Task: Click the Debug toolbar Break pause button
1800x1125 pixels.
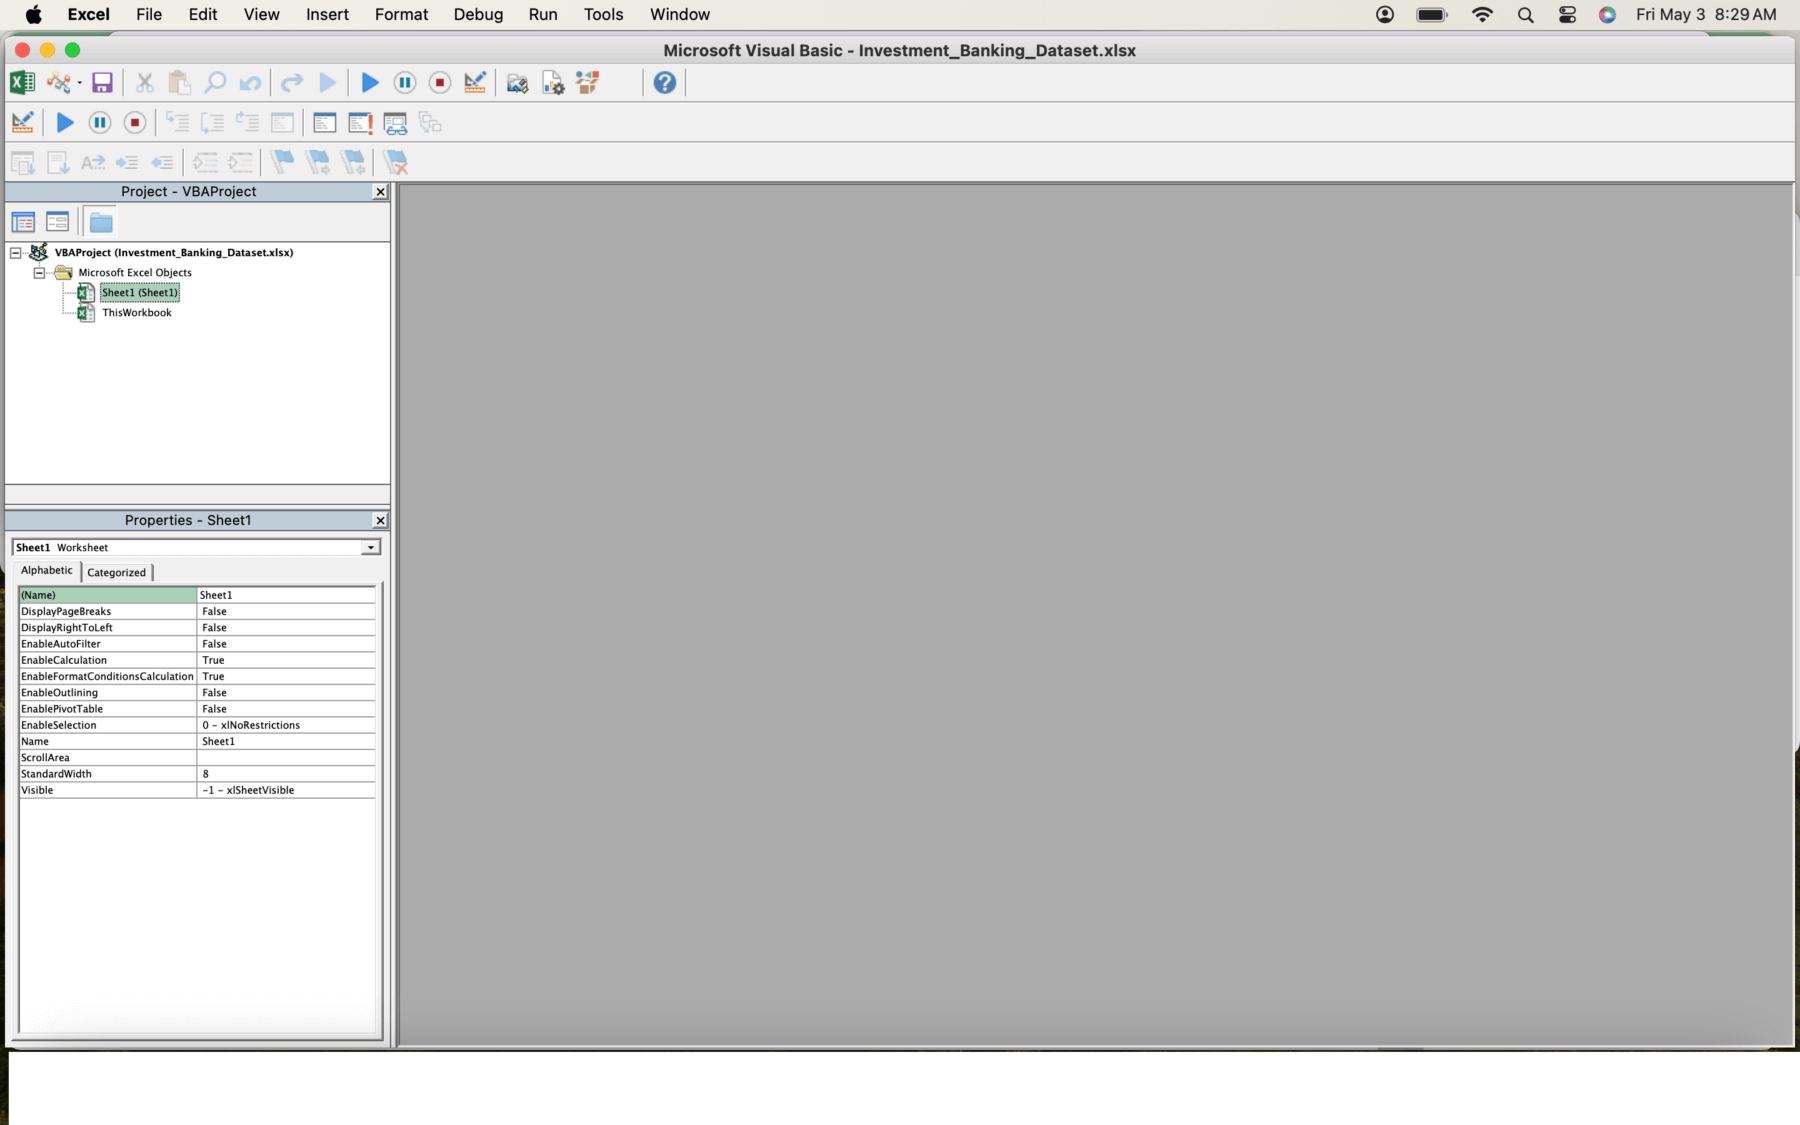Action: [x=100, y=123]
